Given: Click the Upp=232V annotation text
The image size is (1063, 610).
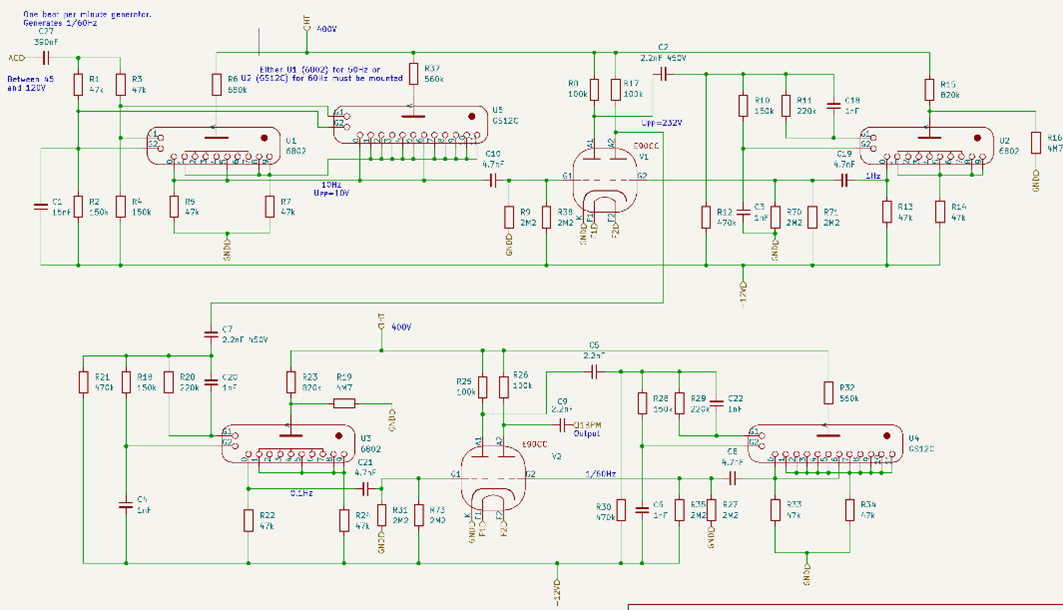Looking at the screenshot, I should click(661, 122).
